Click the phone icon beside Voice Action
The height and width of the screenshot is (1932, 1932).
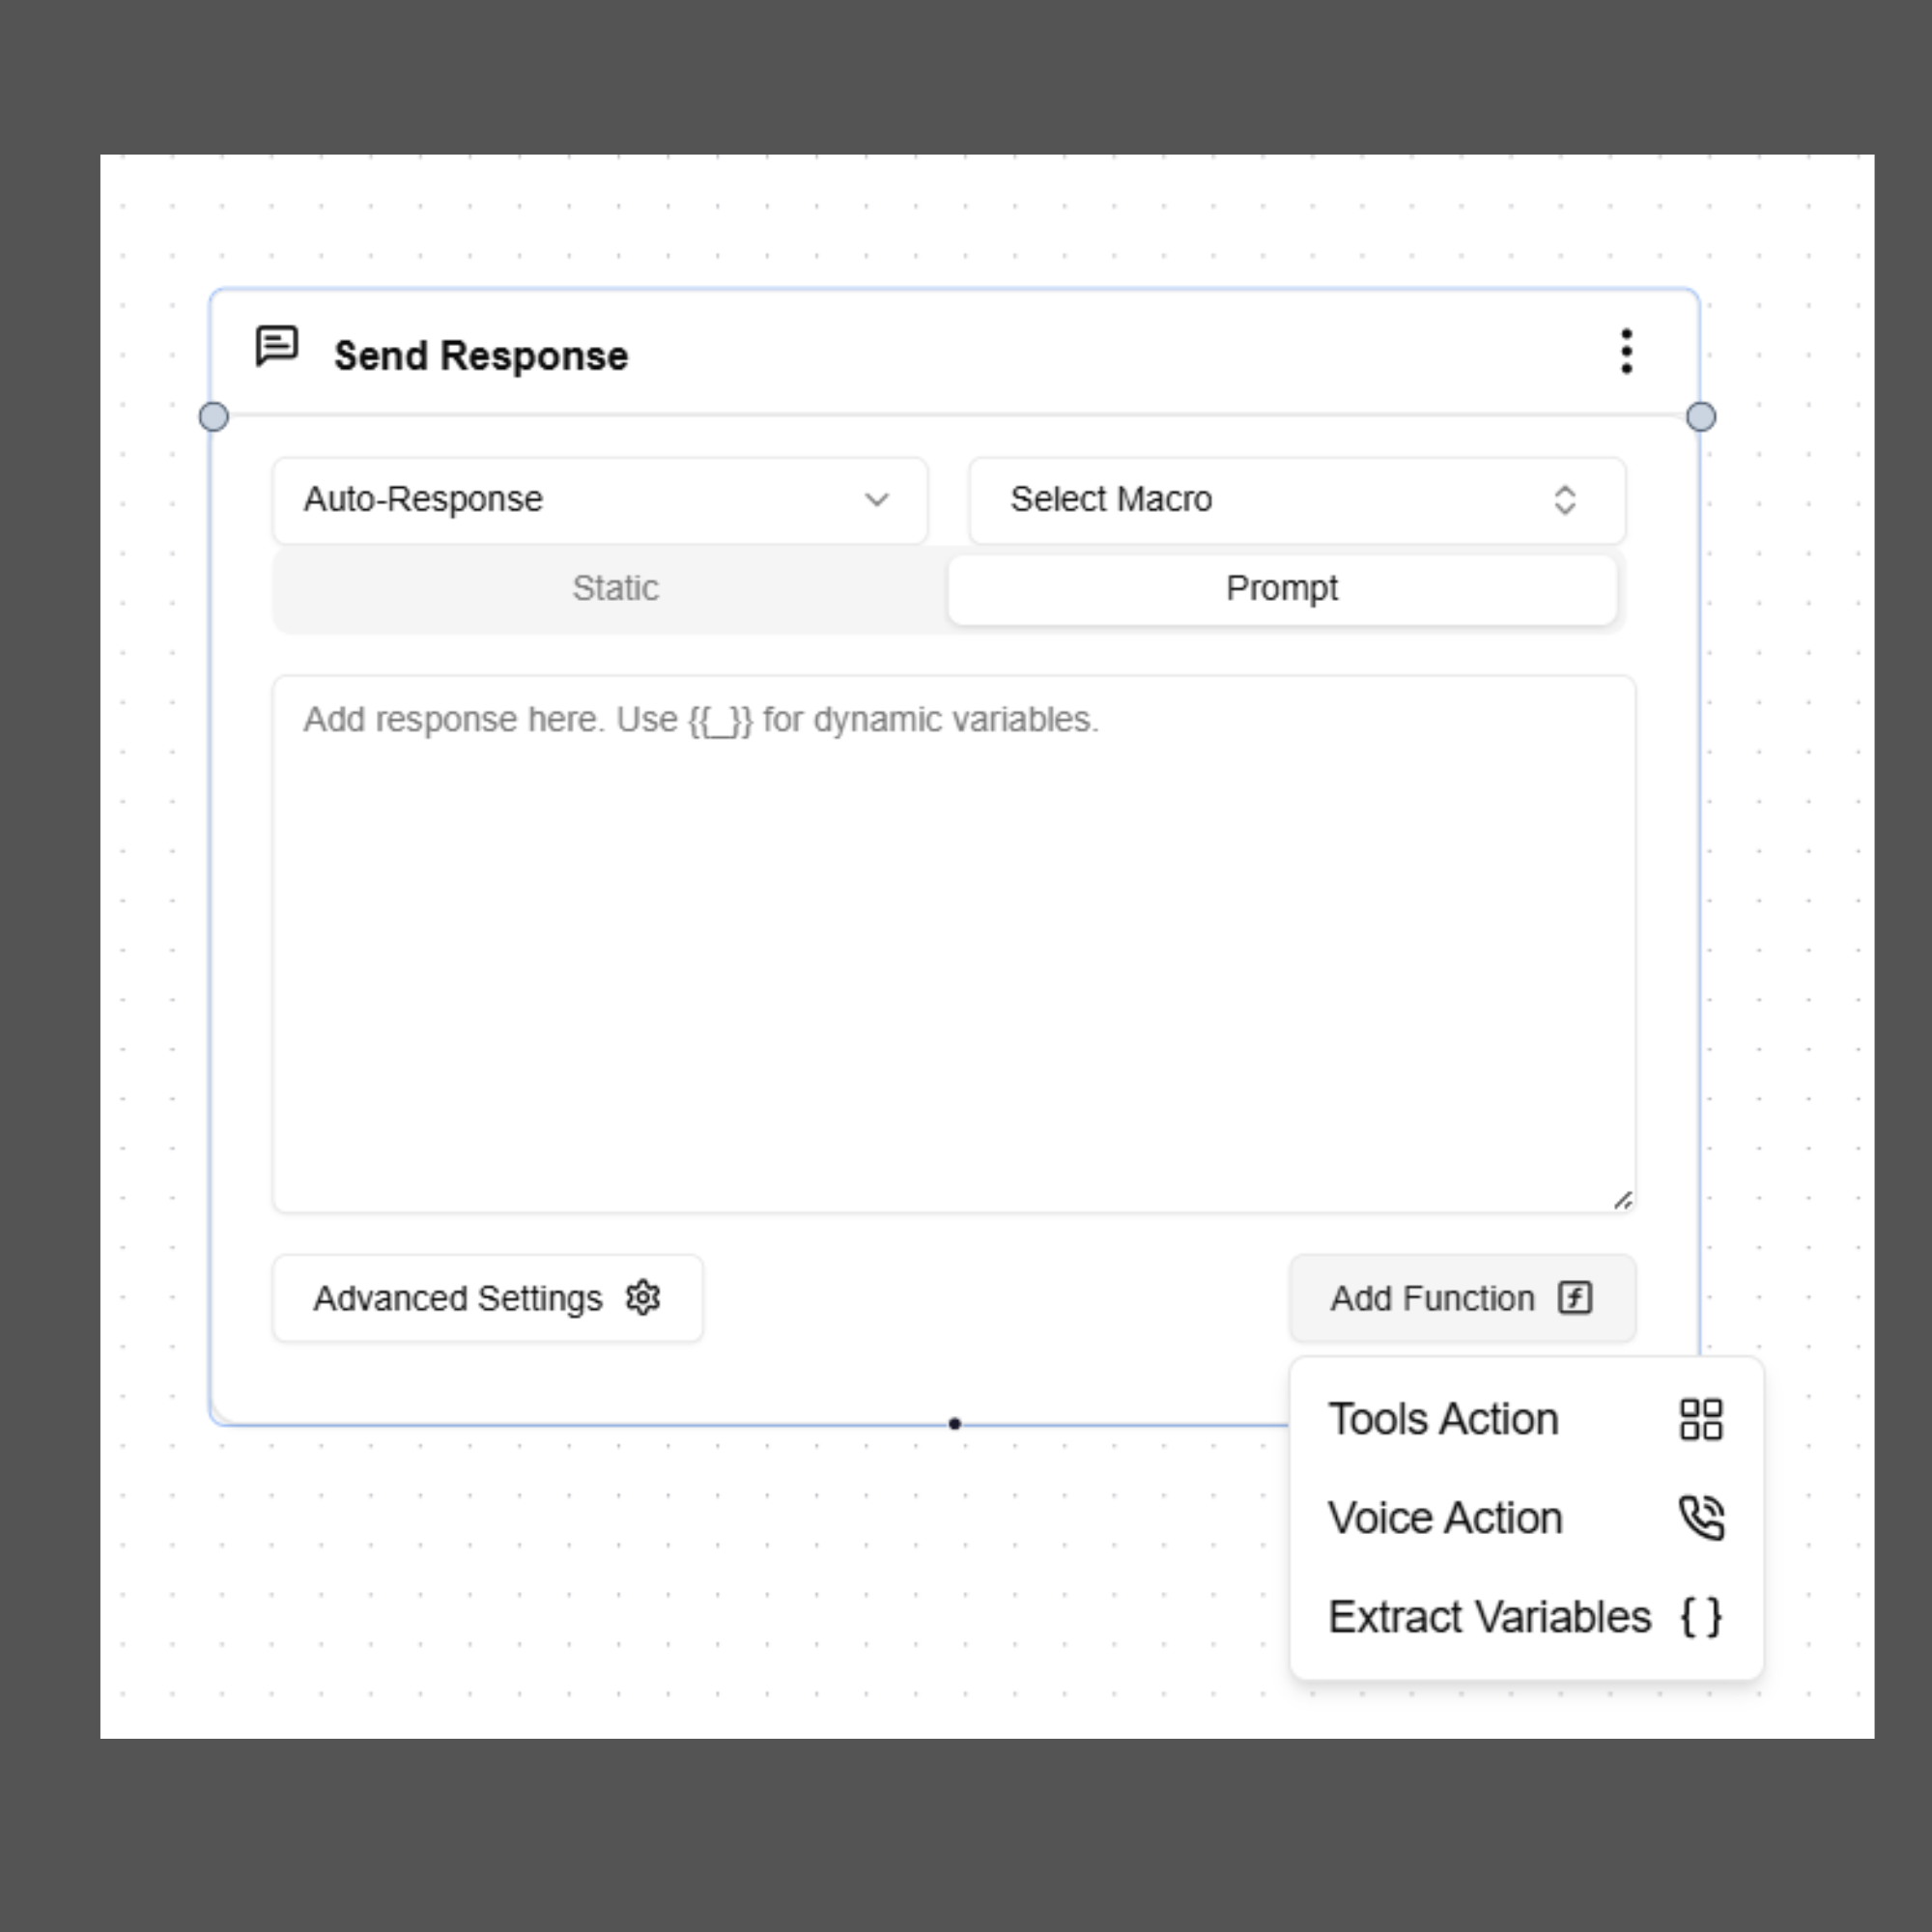point(1701,1517)
